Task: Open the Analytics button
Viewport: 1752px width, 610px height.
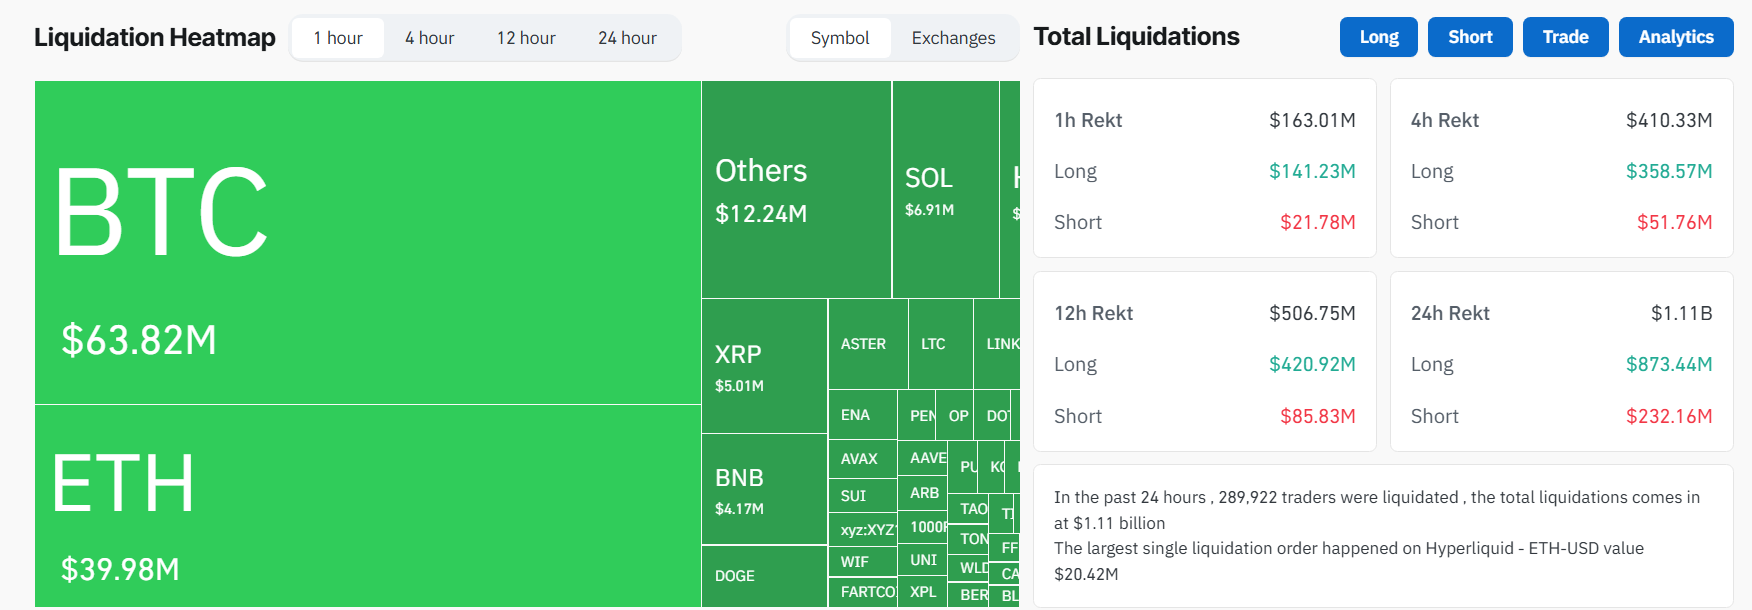Action: (x=1675, y=37)
